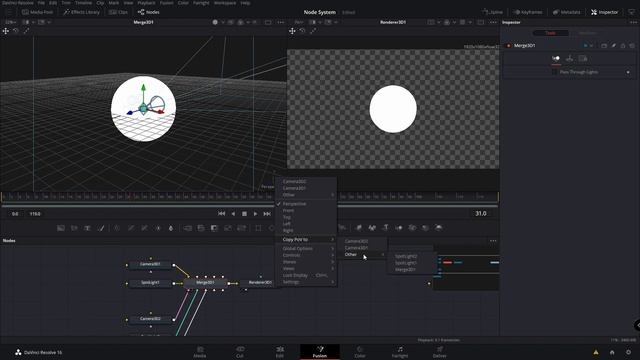Choose Lock Display in context menu
Viewport: 640px width, 360px height.
point(306,276)
